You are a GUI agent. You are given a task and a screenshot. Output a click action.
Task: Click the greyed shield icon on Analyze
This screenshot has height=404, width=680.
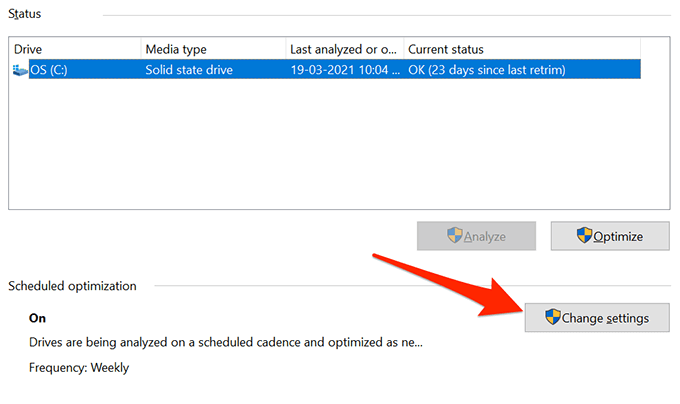click(454, 236)
